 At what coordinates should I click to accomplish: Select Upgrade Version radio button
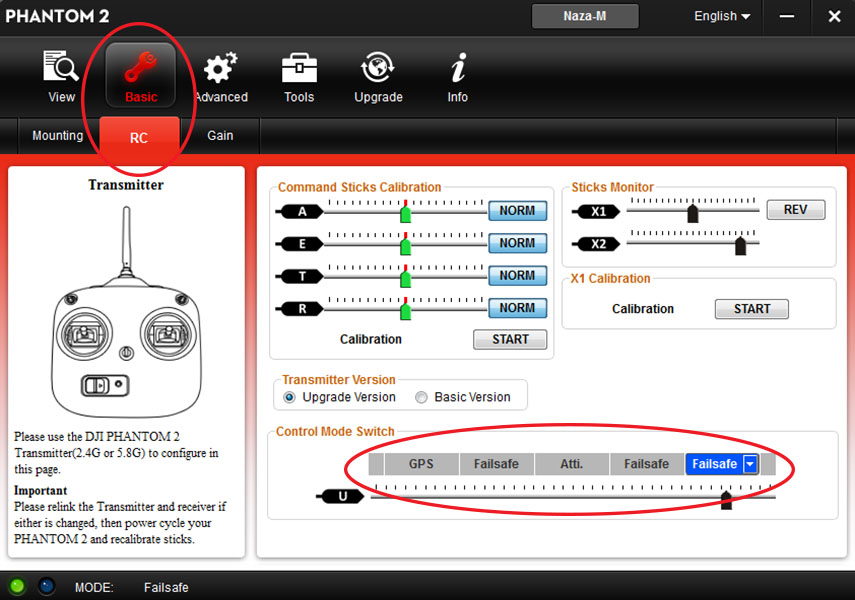(x=290, y=397)
